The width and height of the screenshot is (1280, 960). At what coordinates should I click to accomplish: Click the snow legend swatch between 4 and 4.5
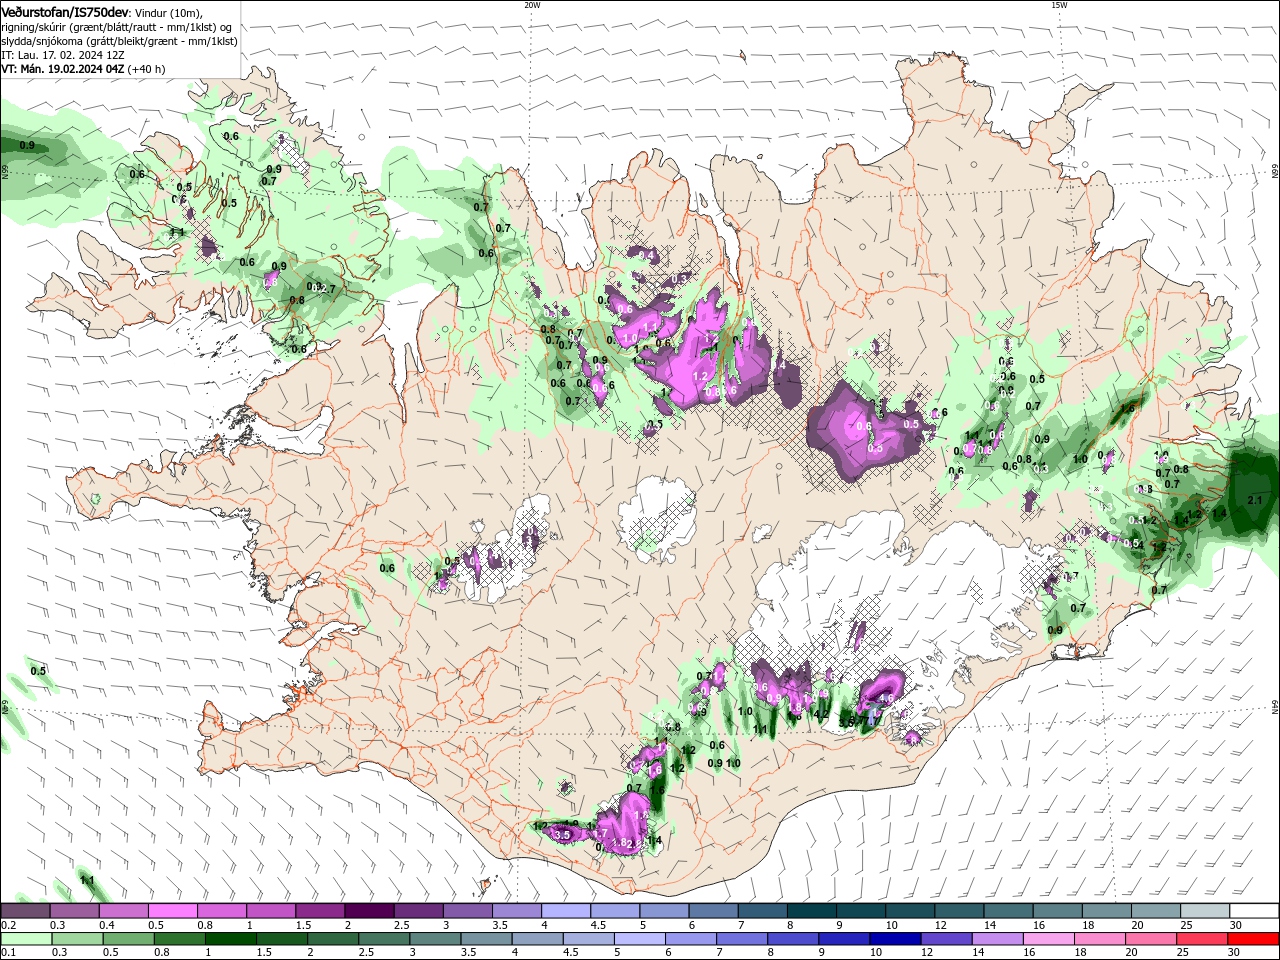tap(566, 911)
